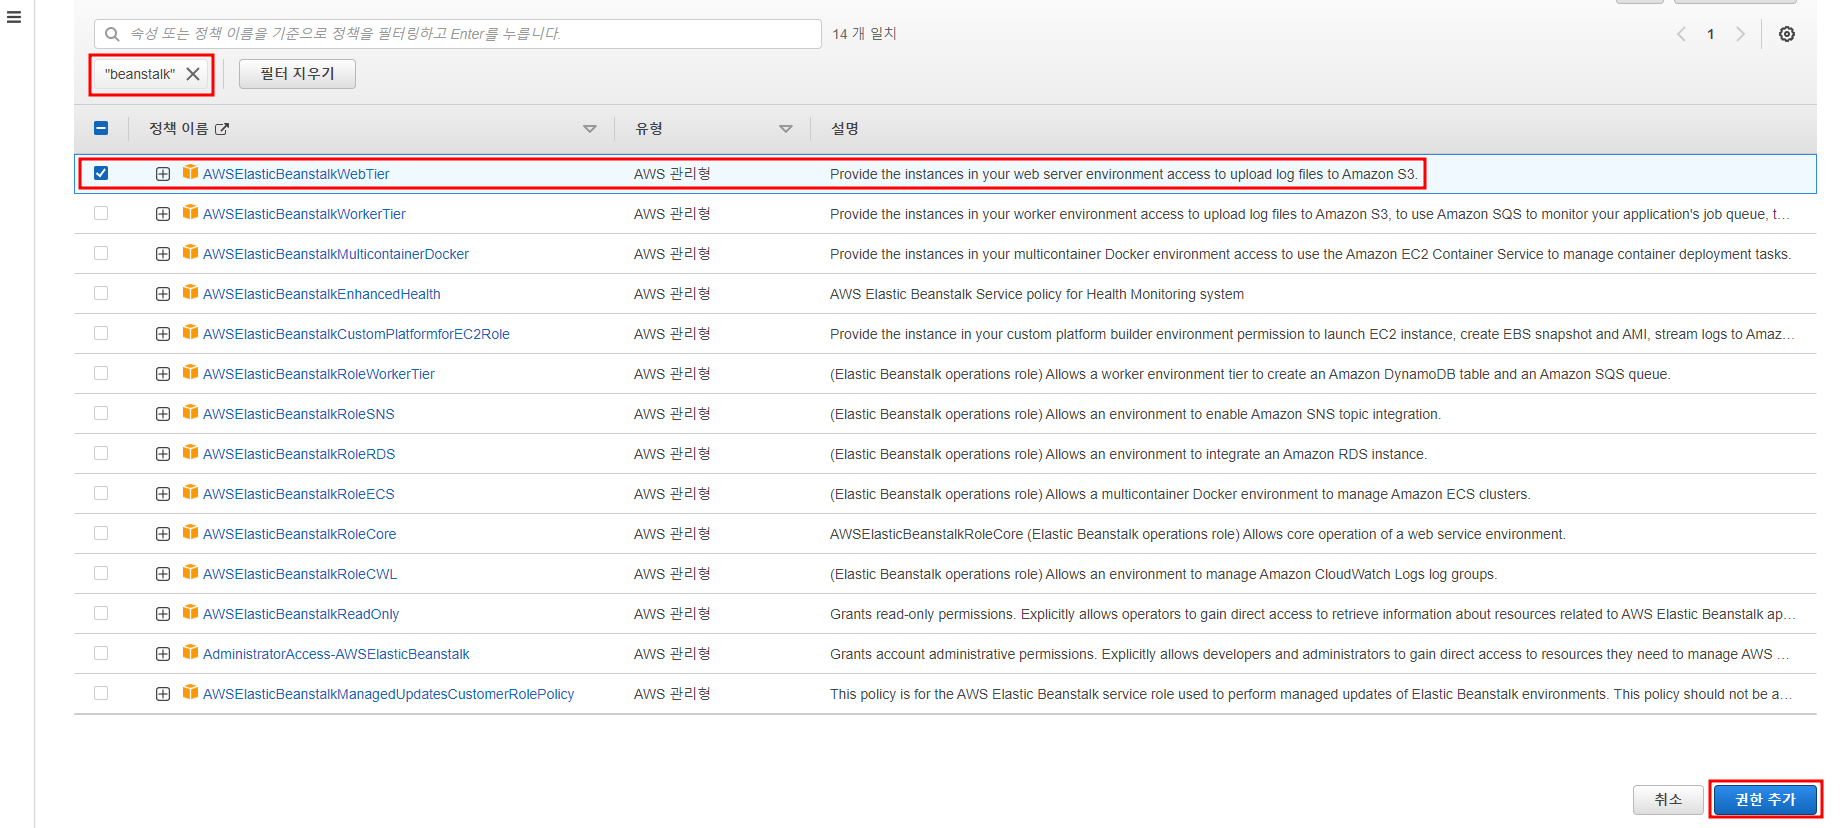This screenshot has width=1844, height=828.
Task: Check the AWSElasticBeanstalkManagedUpdatesCustomerRolePolicy checkbox
Action: click(101, 693)
